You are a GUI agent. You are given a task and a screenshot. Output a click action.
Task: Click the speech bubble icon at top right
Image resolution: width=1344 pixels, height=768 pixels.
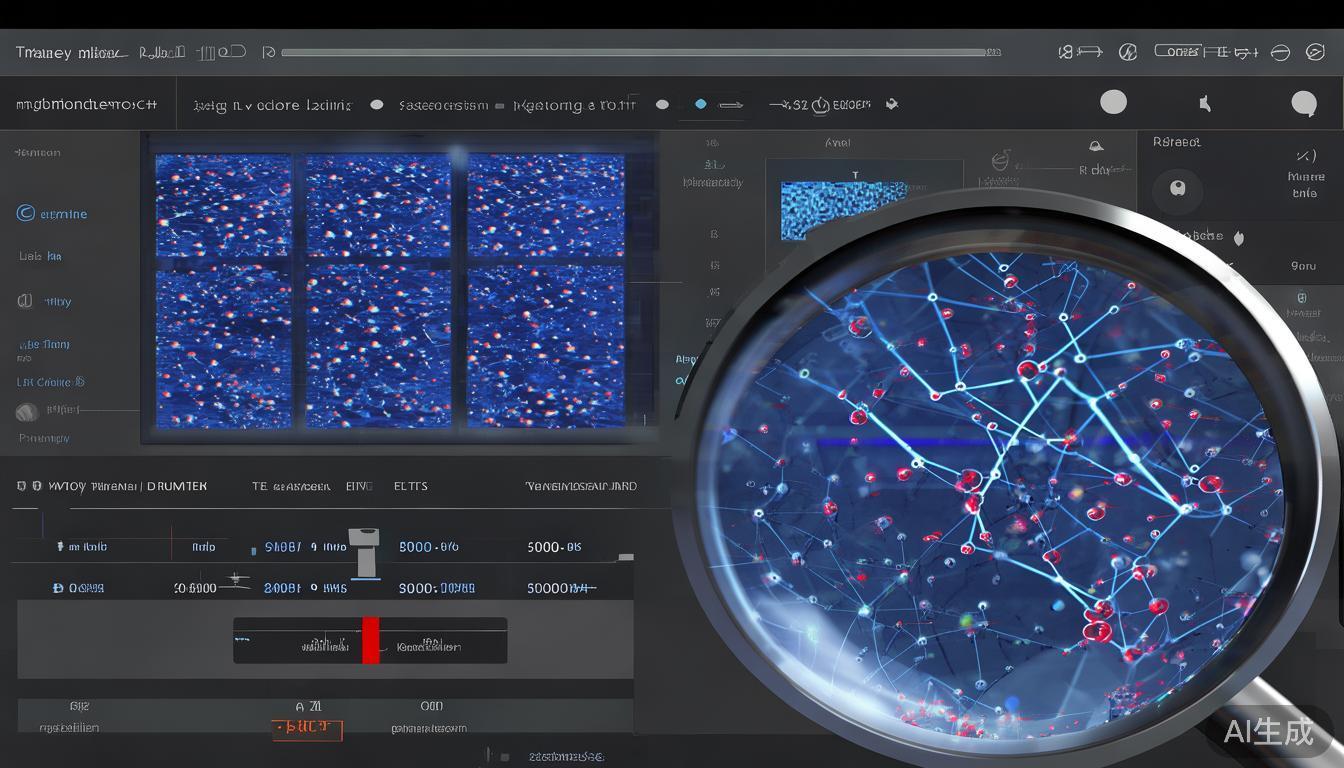tap(1304, 103)
